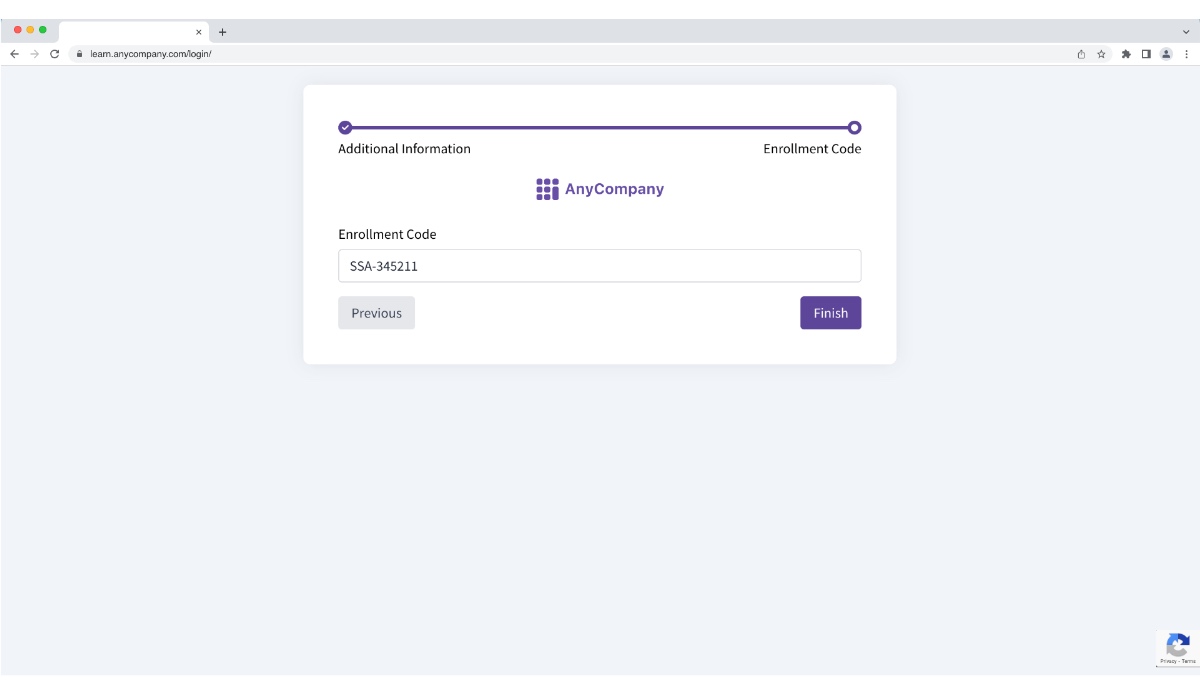Click the Enrollment Code input field
This screenshot has width=1200, height=695.
[599, 266]
